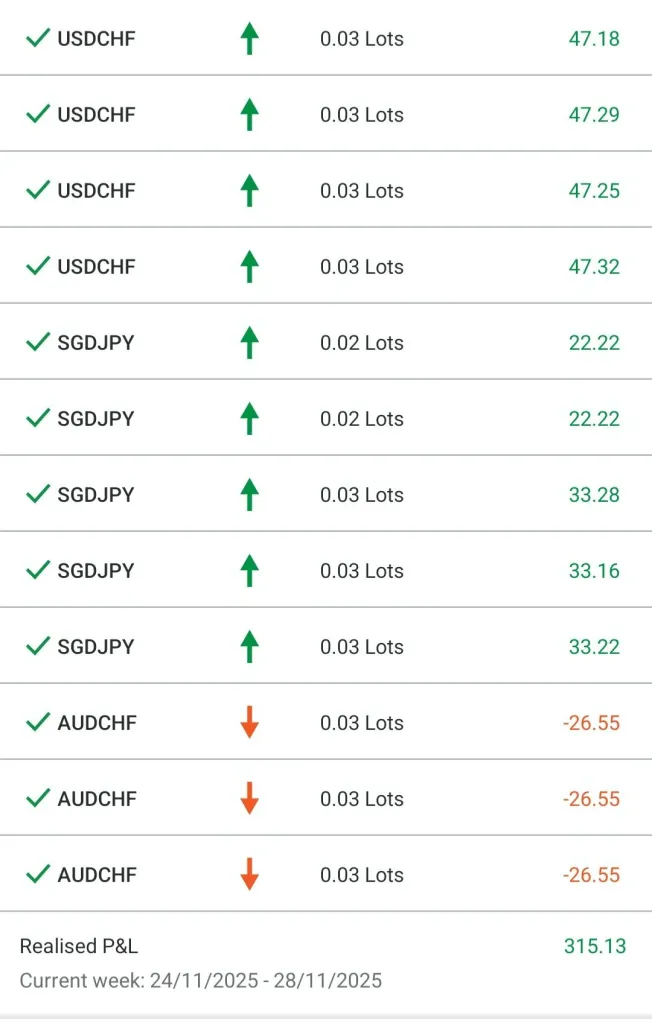Tap the green arrow on the USDCHF row with 47.25
This screenshot has width=652, height=1023.
click(x=250, y=191)
